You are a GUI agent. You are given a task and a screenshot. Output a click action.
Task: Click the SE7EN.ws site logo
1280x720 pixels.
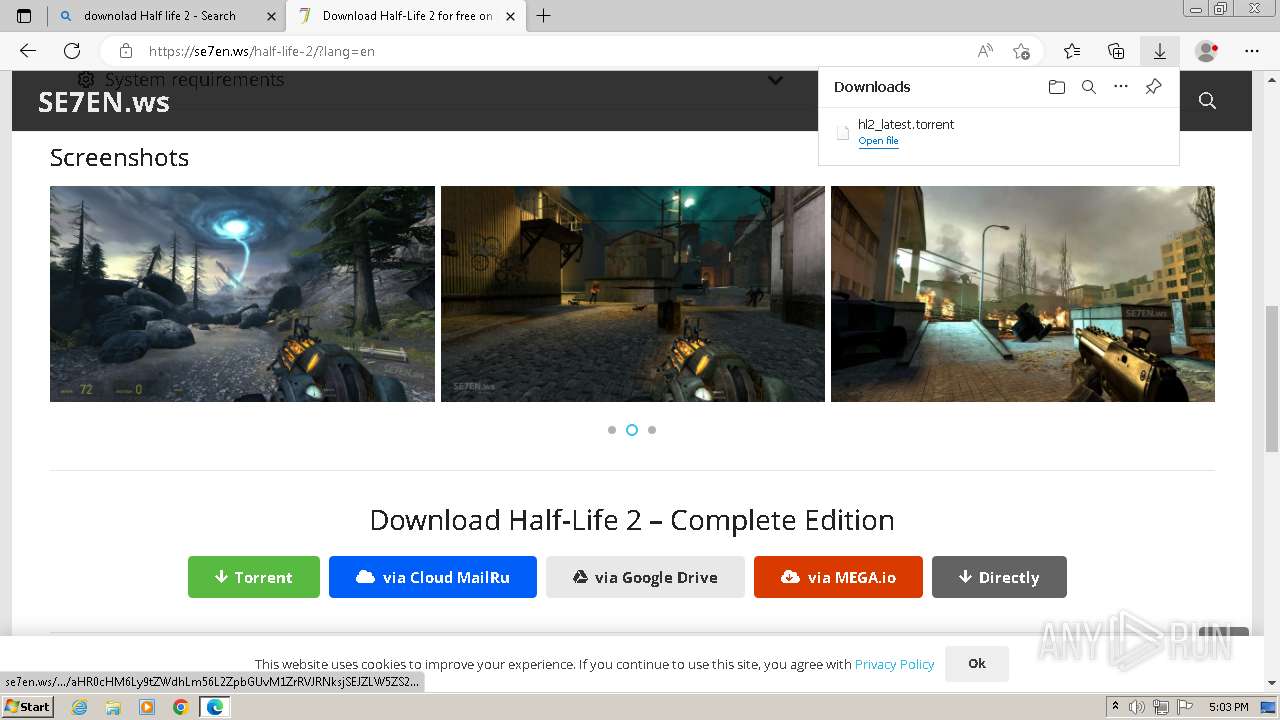point(104,102)
